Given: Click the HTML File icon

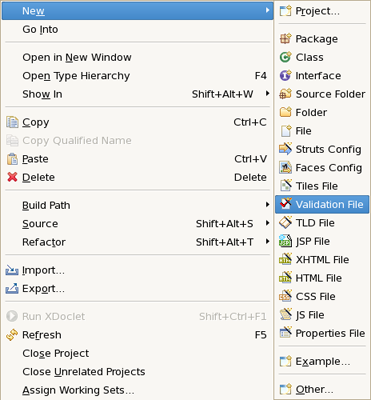Looking at the screenshot, I should click(285, 278).
